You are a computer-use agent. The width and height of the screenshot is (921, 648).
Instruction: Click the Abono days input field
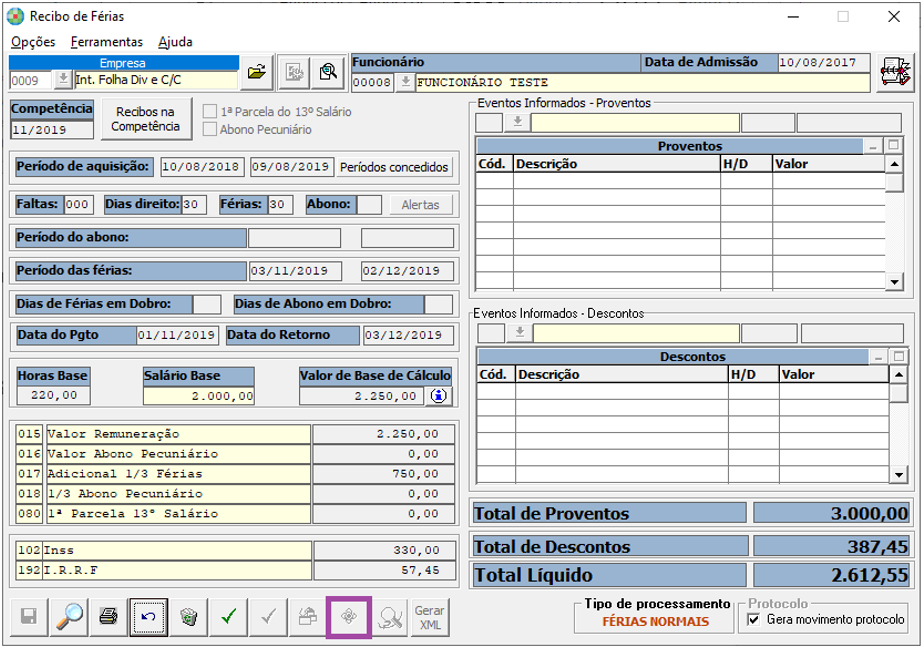pos(369,204)
